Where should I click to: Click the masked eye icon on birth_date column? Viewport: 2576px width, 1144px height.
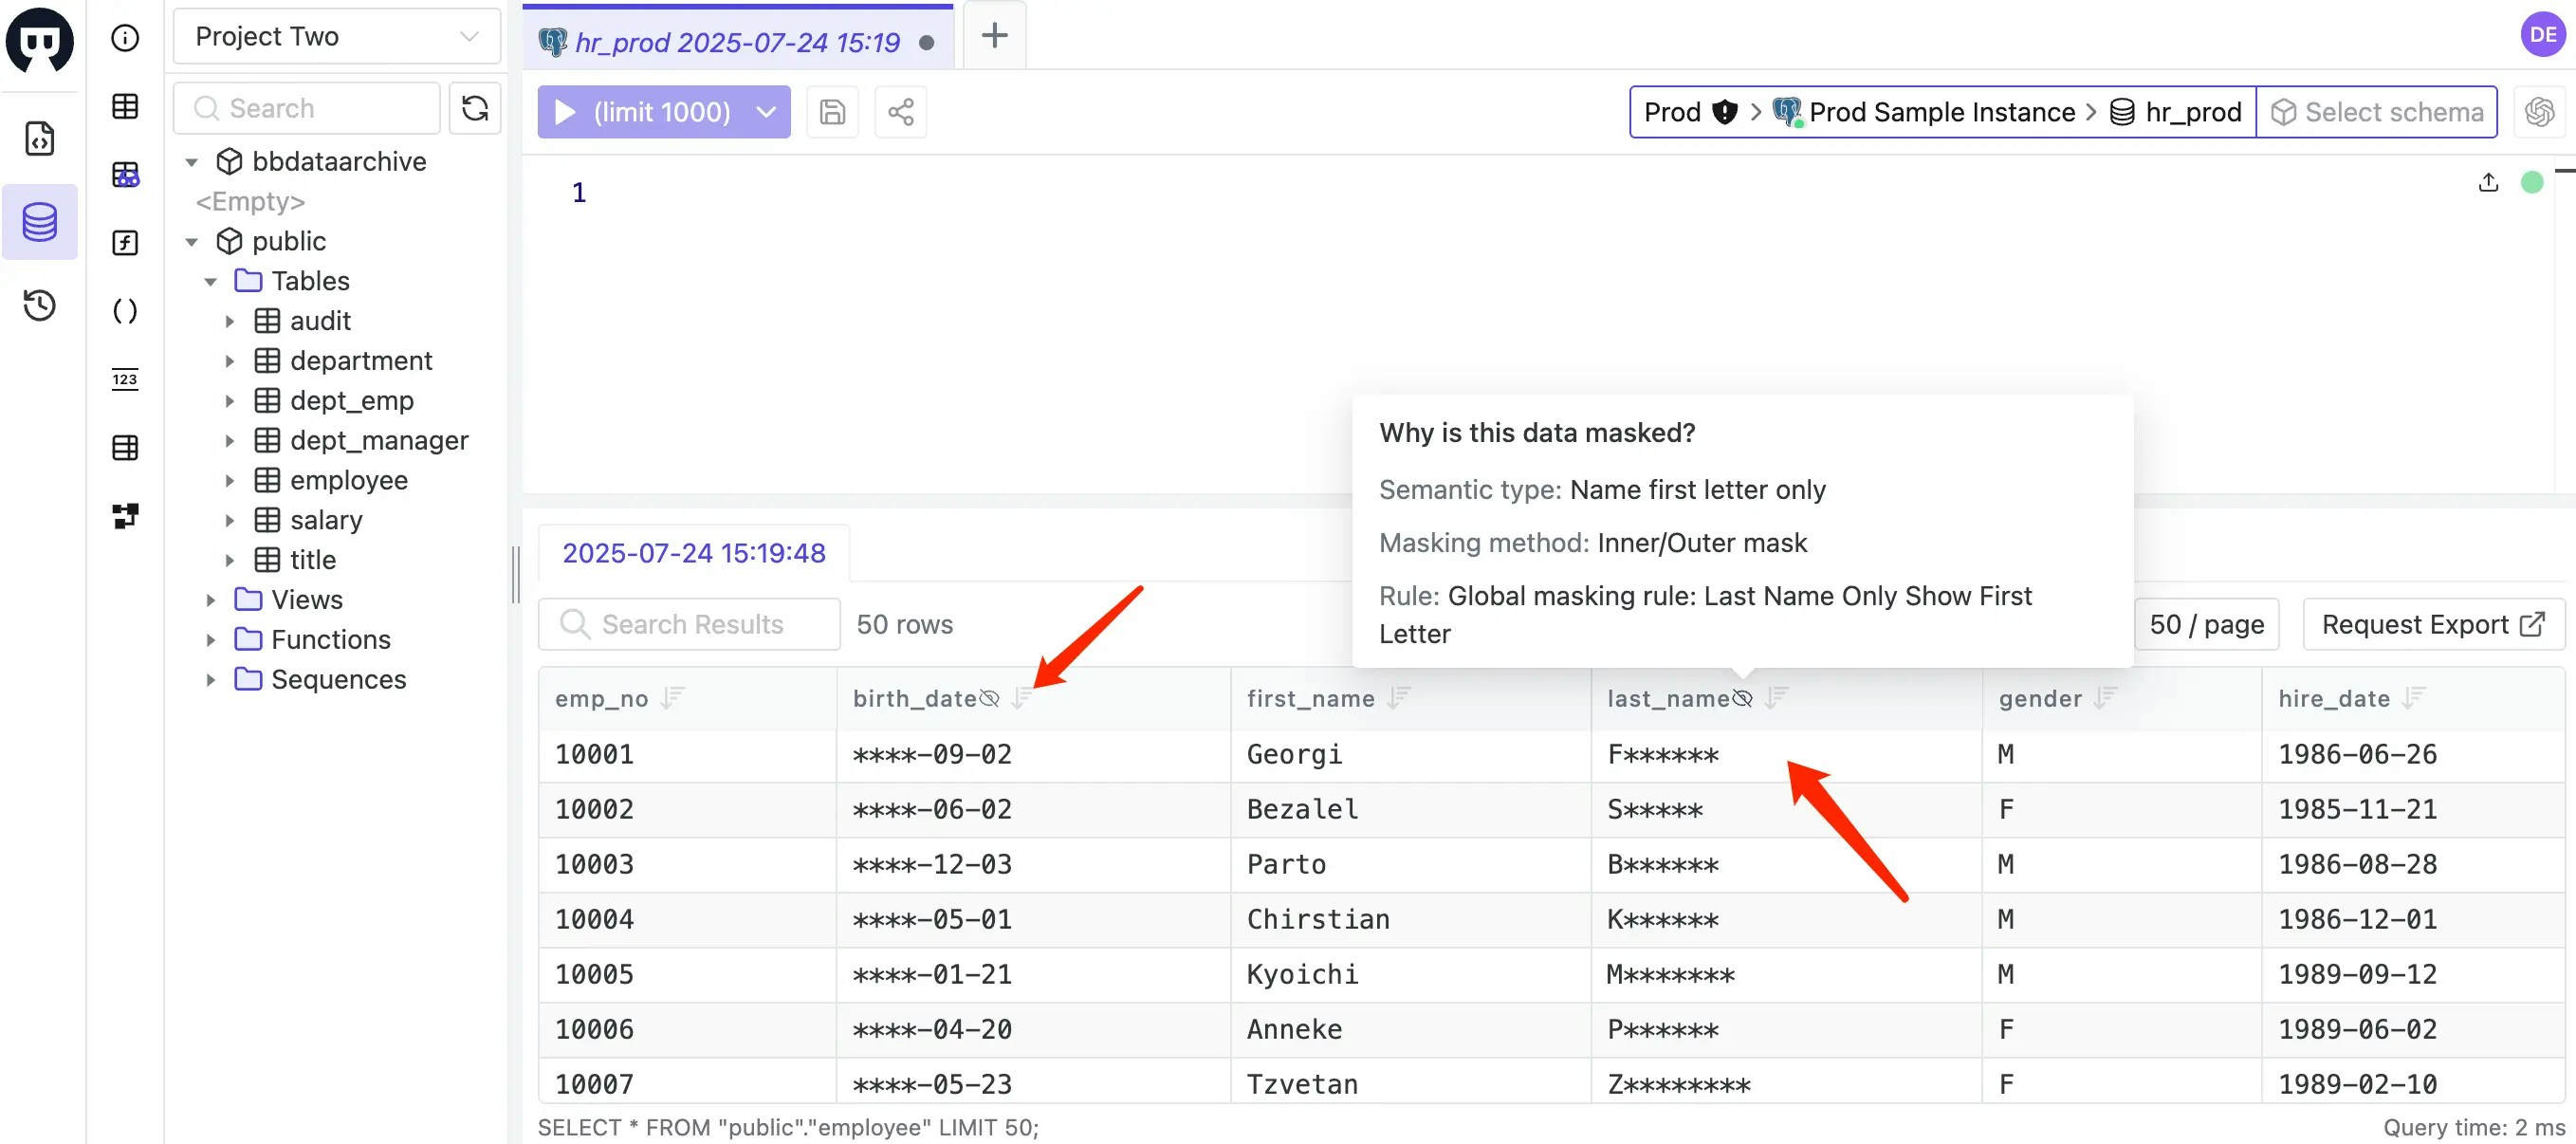click(989, 698)
